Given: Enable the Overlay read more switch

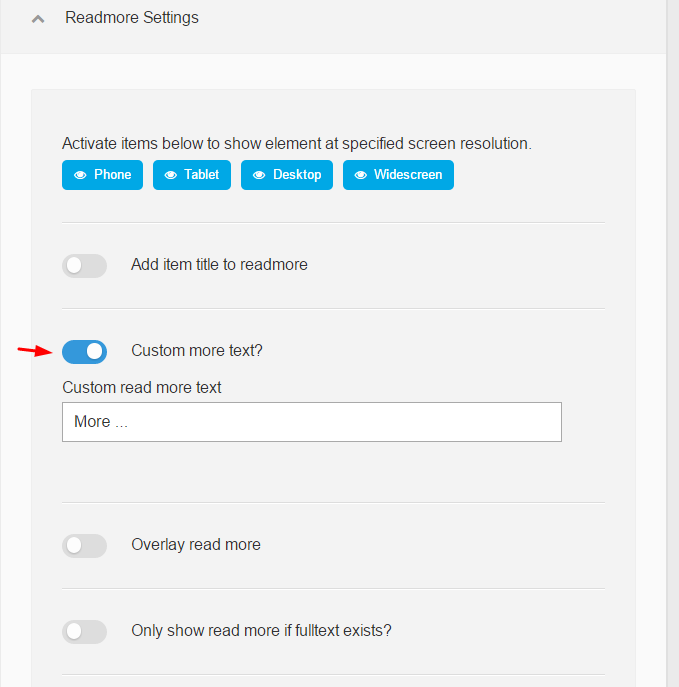Looking at the screenshot, I should pyautogui.click(x=85, y=545).
